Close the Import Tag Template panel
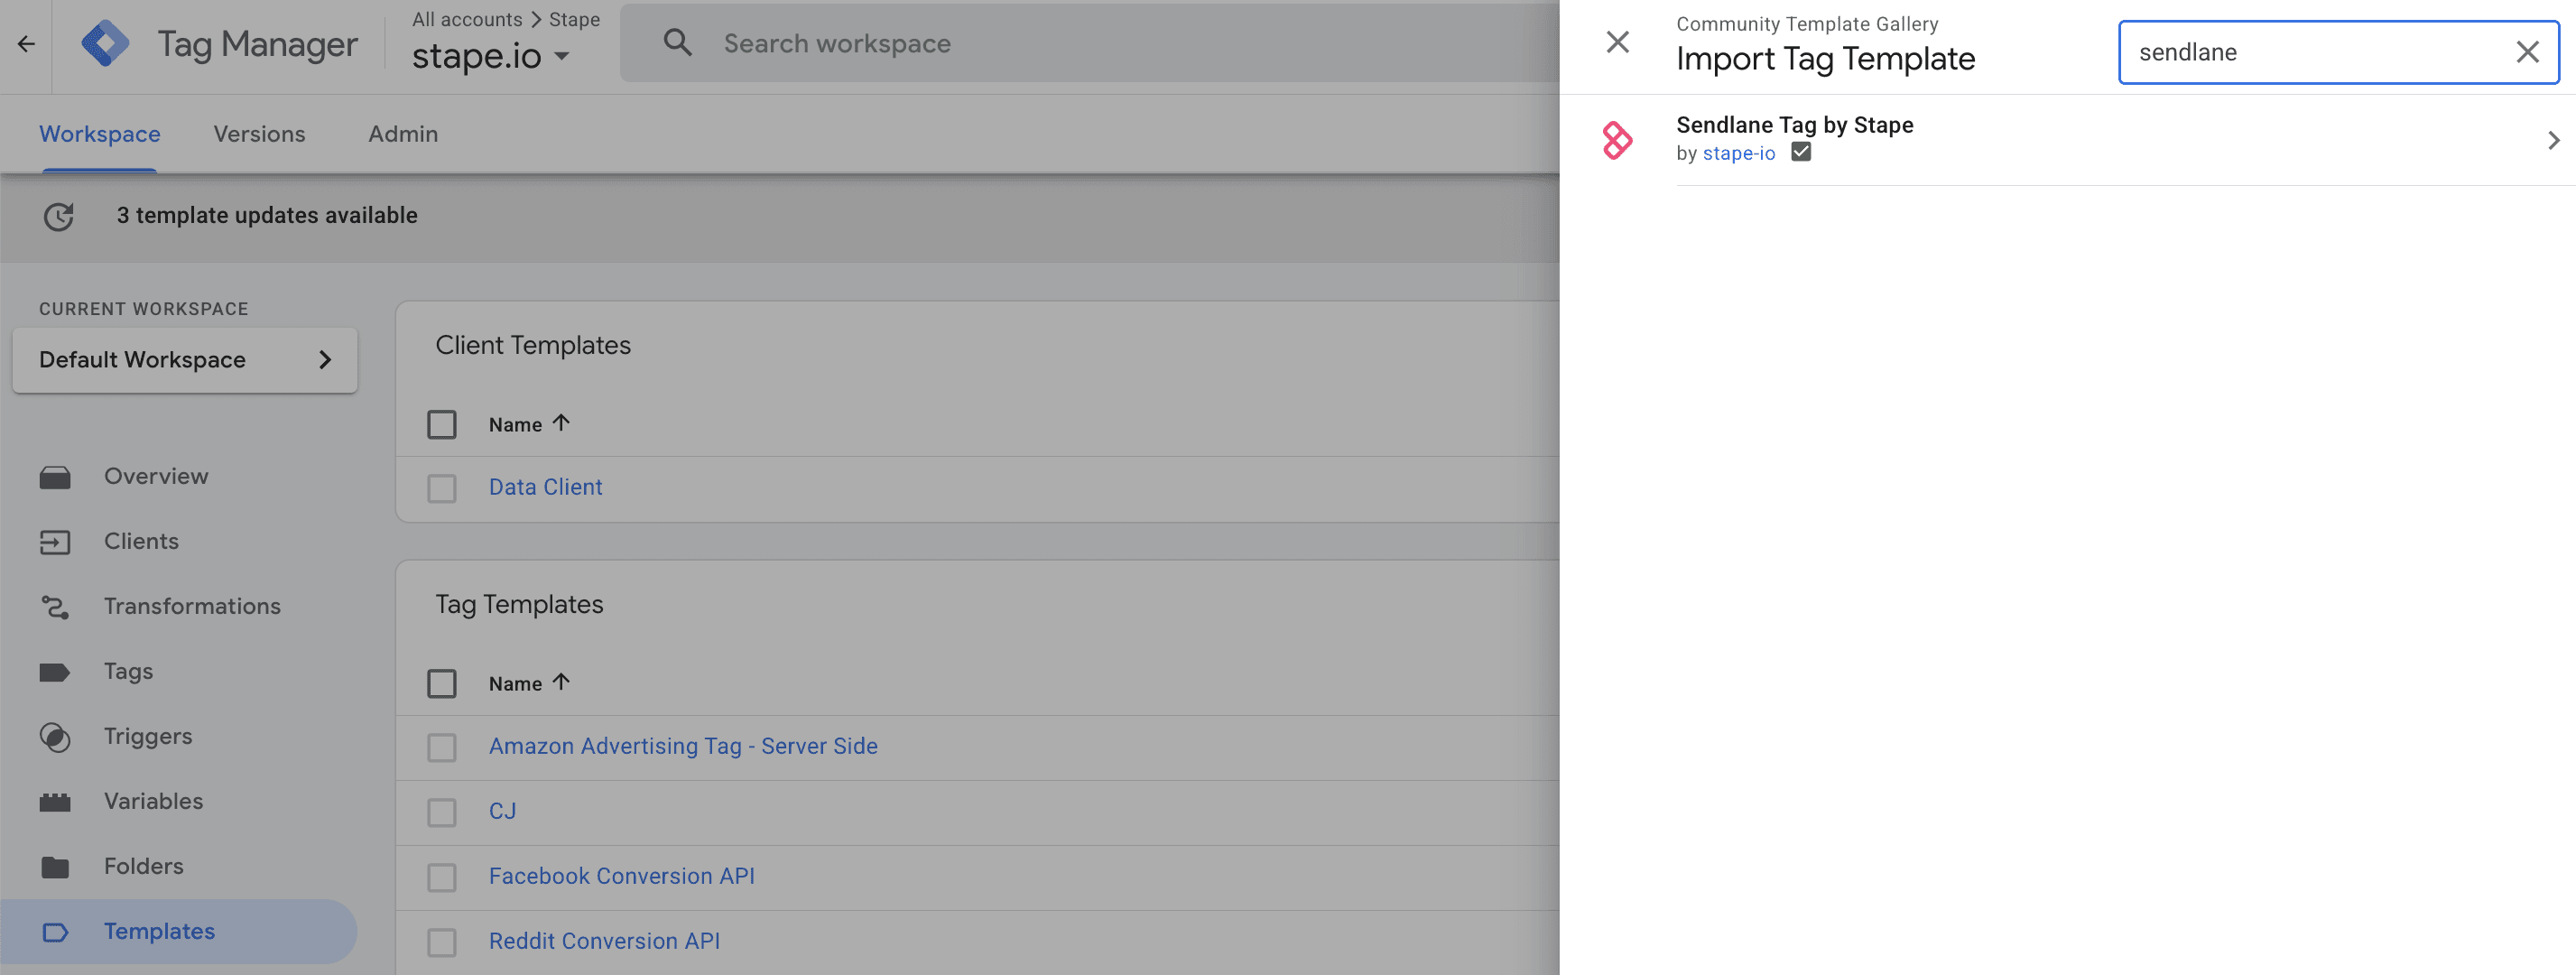Viewport: 2576px width, 975px height. click(x=1617, y=42)
